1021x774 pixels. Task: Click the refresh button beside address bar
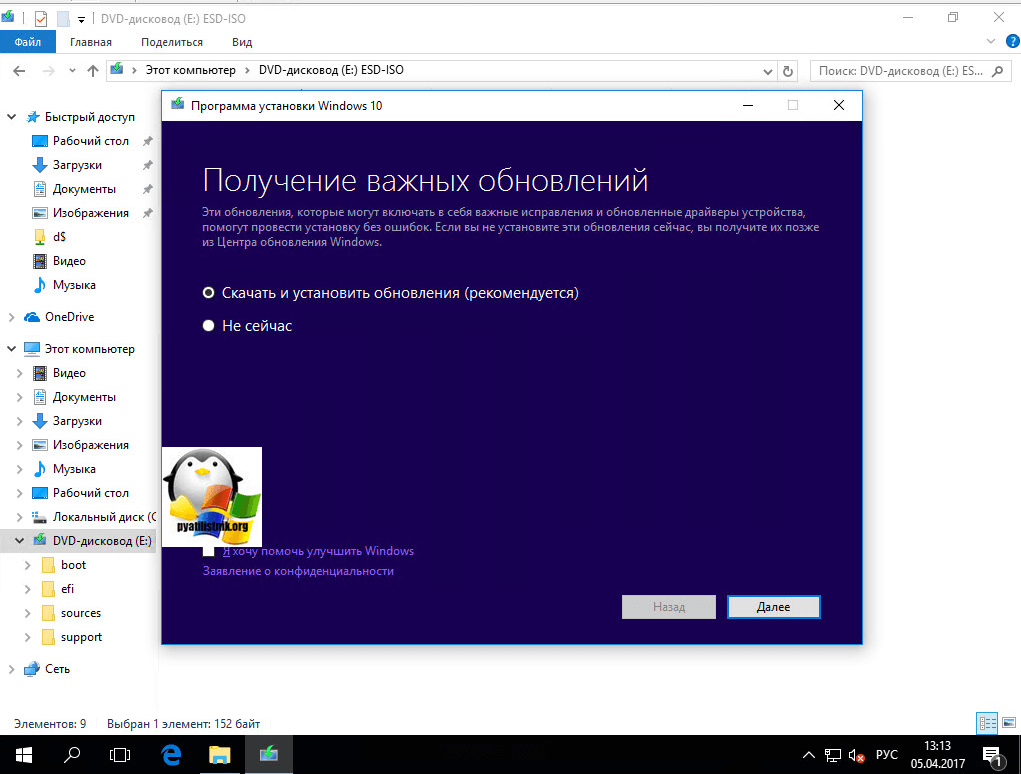[x=788, y=71]
